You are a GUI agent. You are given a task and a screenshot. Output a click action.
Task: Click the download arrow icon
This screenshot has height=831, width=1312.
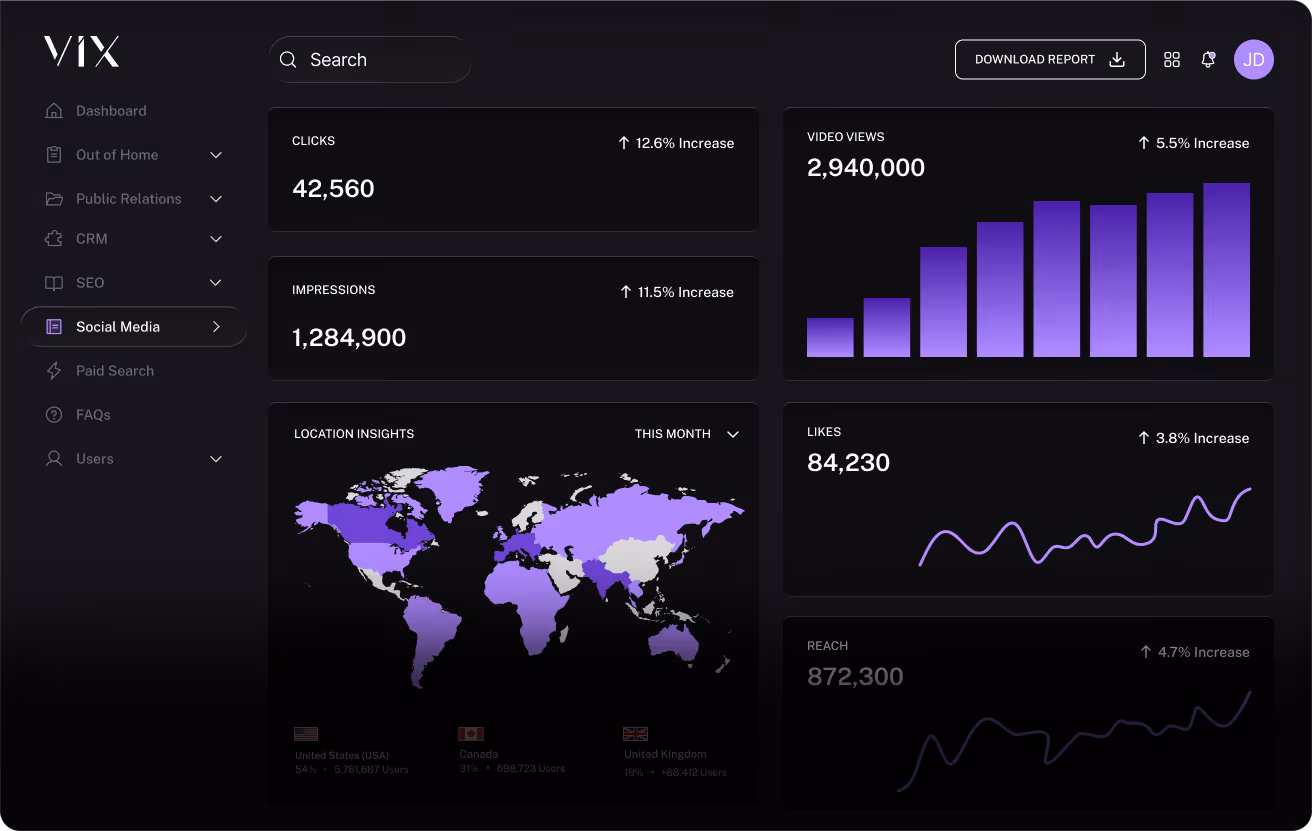(1117, 59)
